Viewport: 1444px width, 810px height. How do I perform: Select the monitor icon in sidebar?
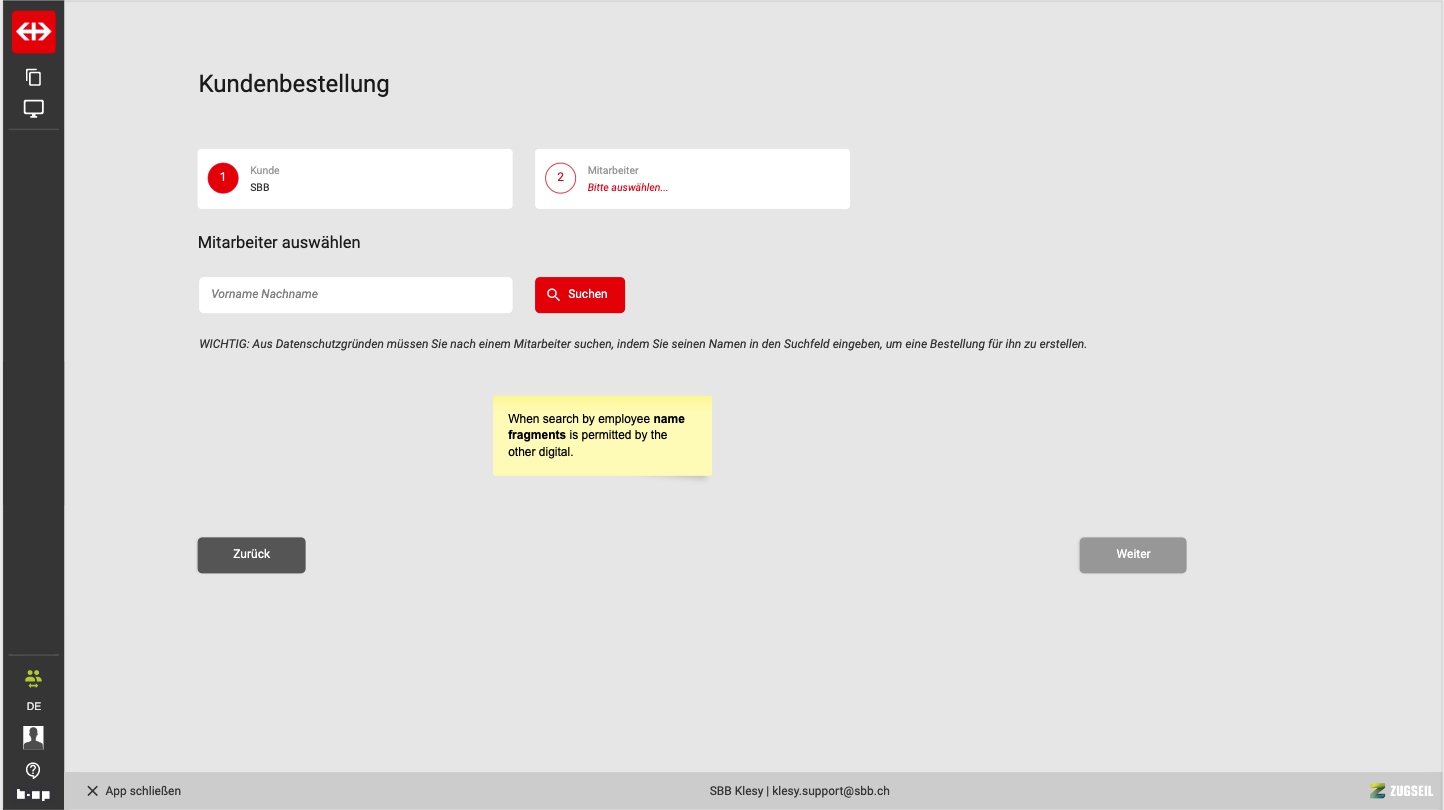pyautogui.click(x=33, y=108)
